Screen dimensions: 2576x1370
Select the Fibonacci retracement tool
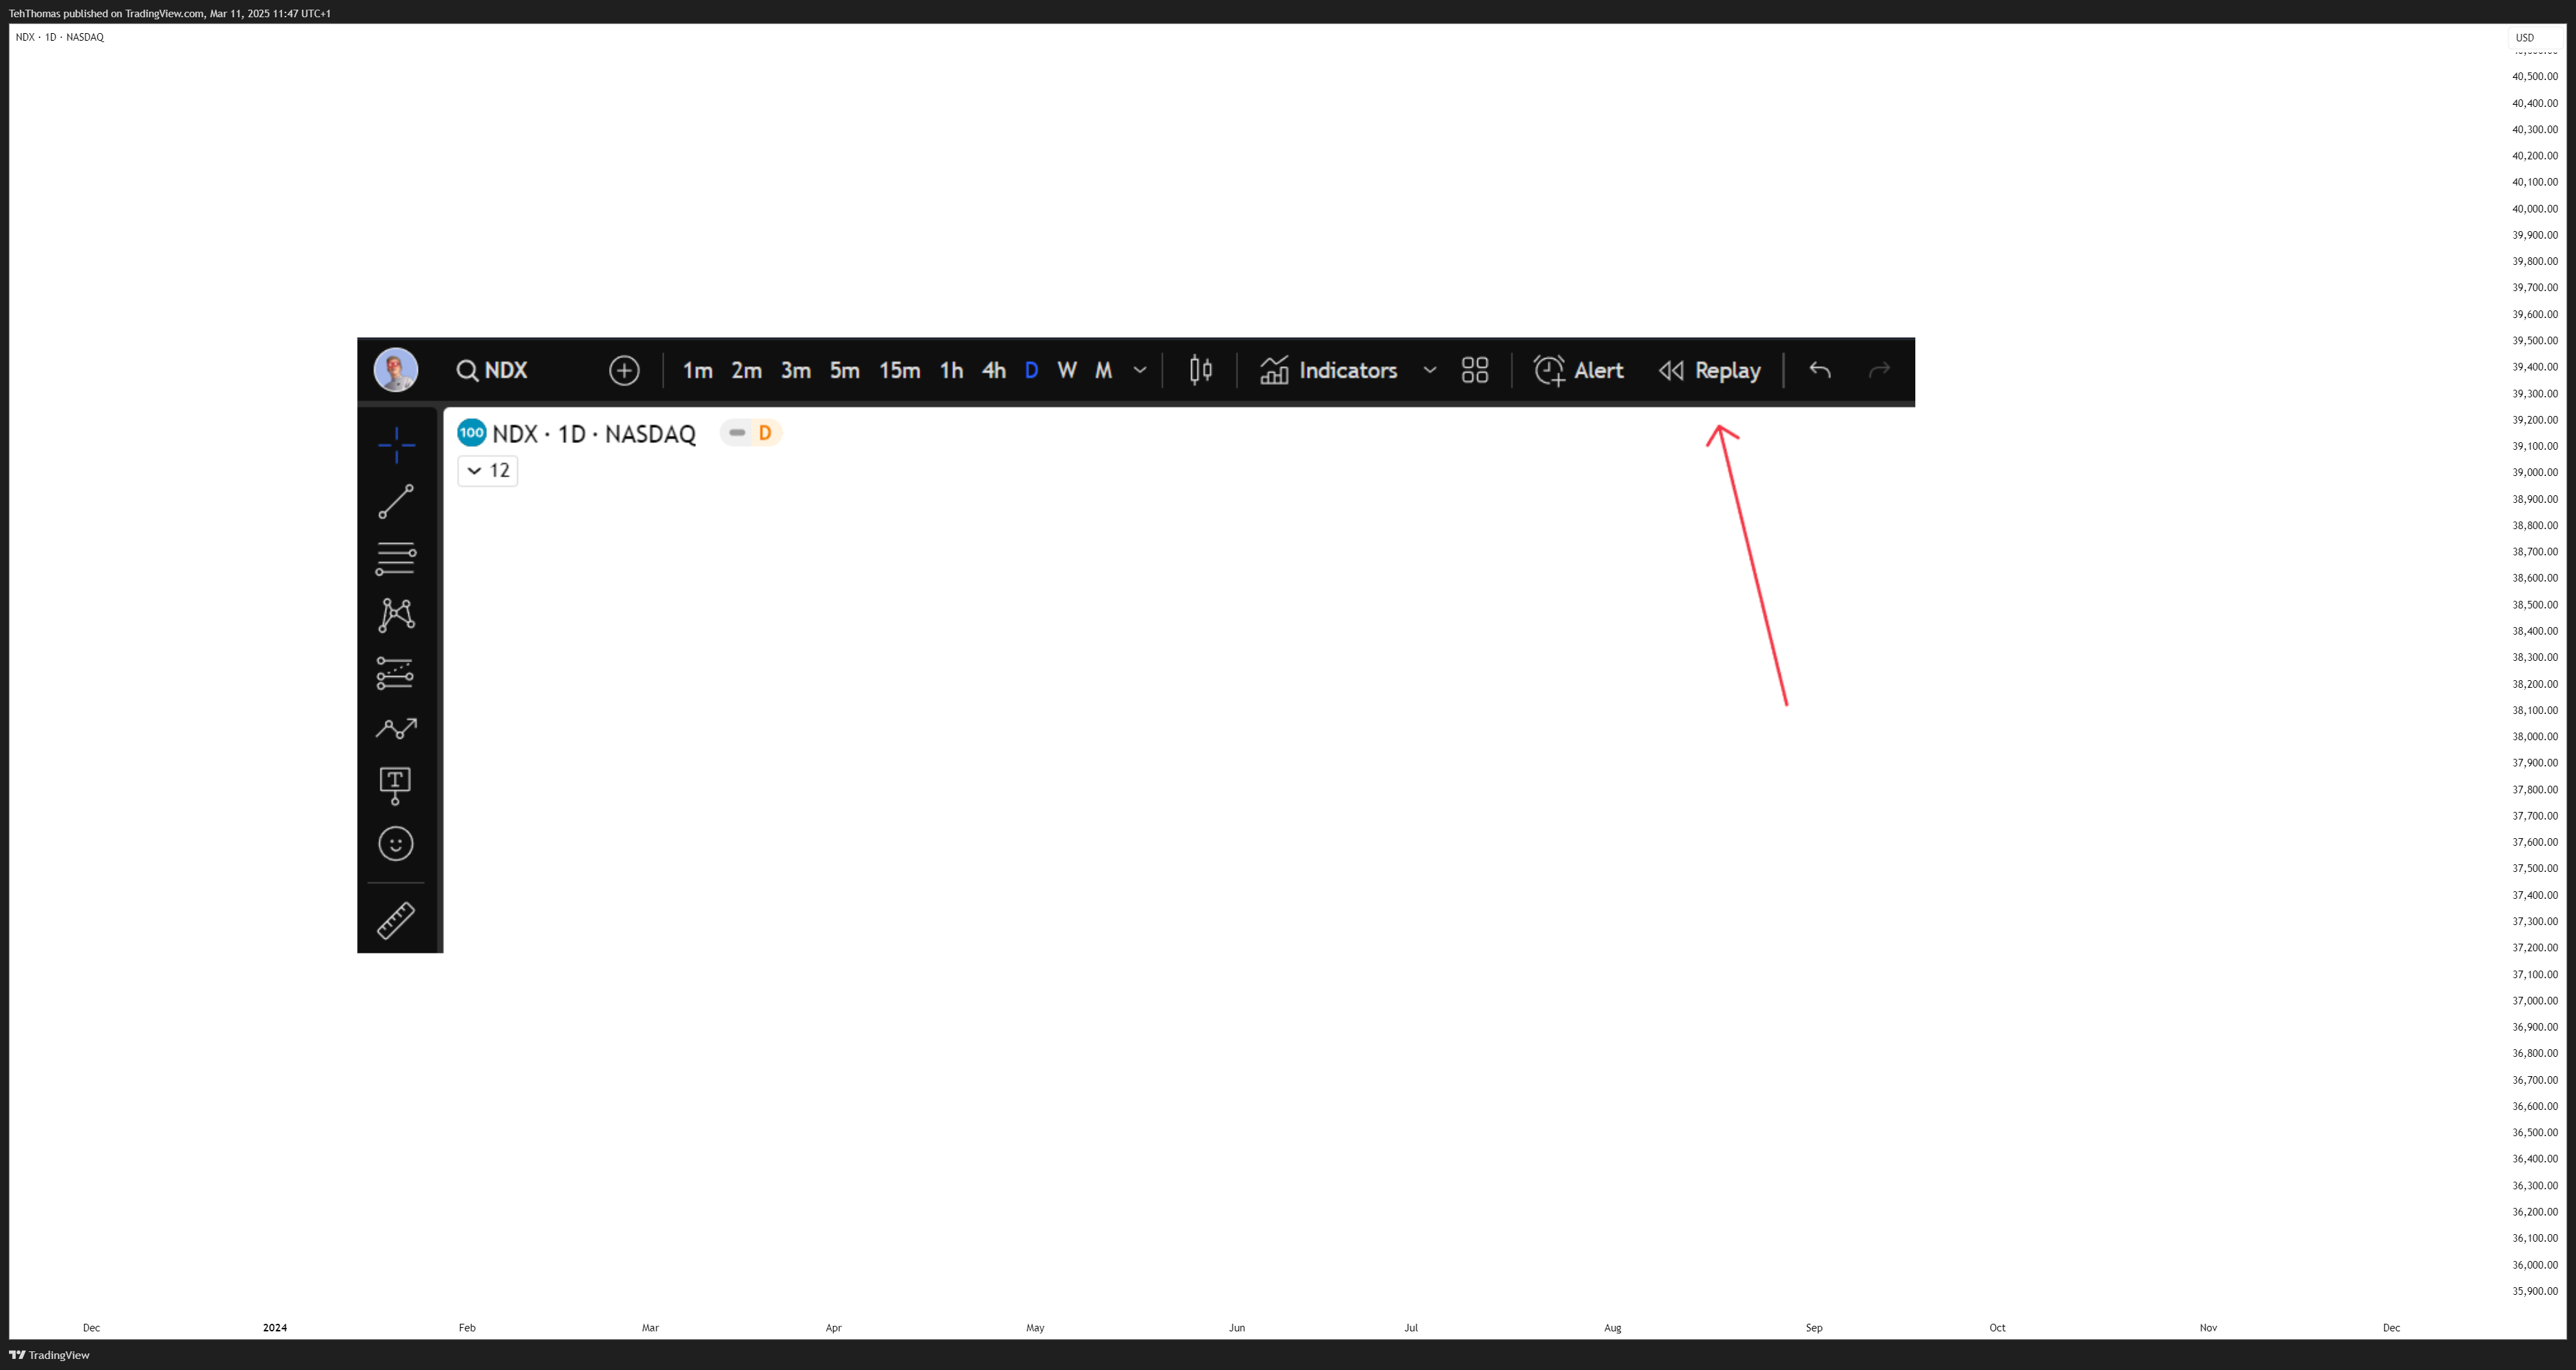pyautogui.click(x=396, y=559)
